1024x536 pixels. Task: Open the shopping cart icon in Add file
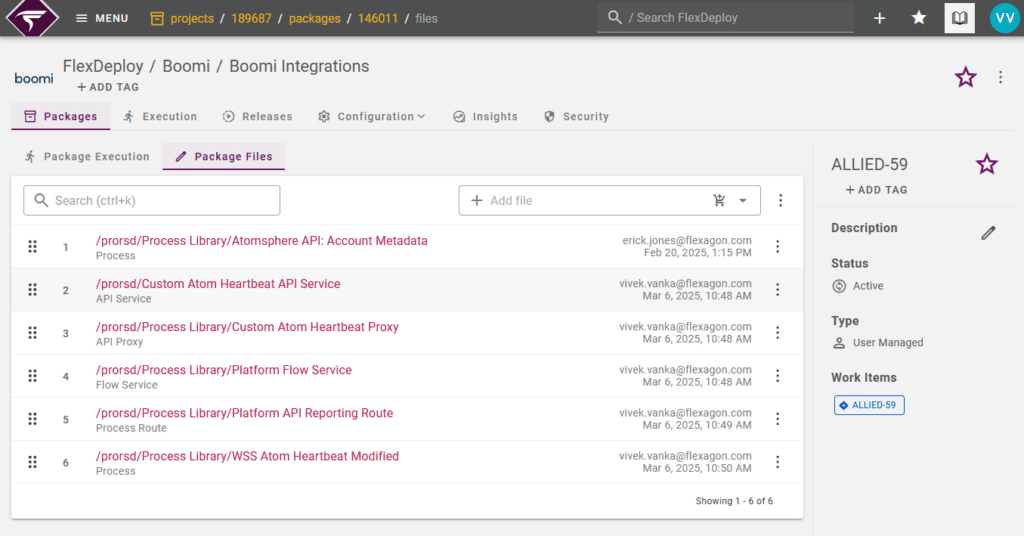coord(719,200)
